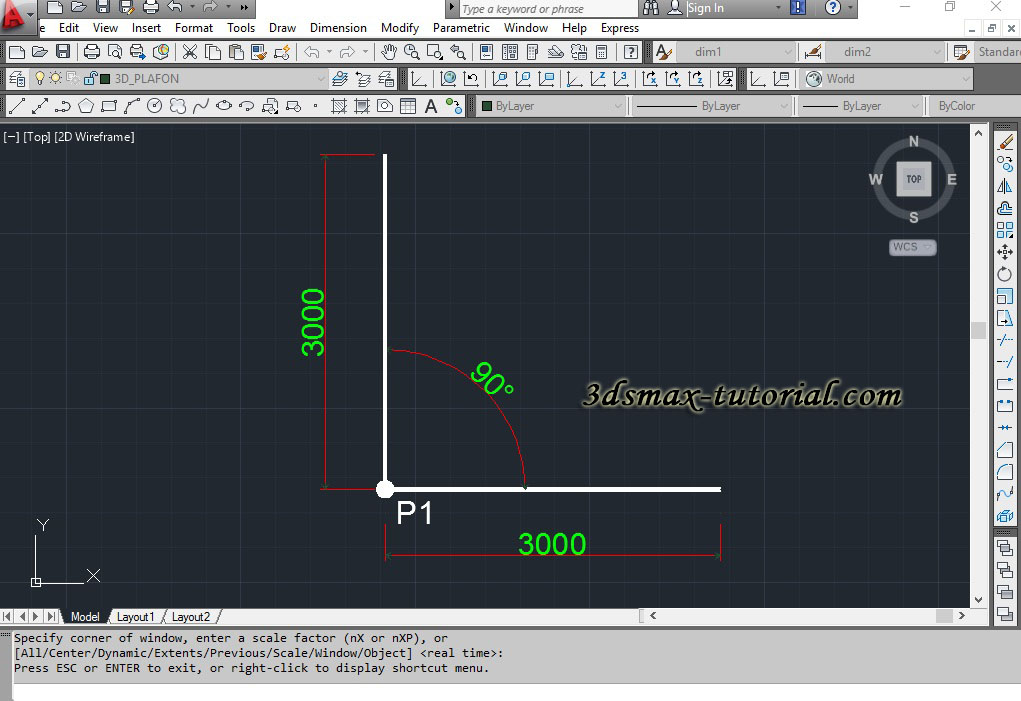1021x701 pixels.
Task: Click the TOP face of the ViewCube
Action: pos(914,179)
